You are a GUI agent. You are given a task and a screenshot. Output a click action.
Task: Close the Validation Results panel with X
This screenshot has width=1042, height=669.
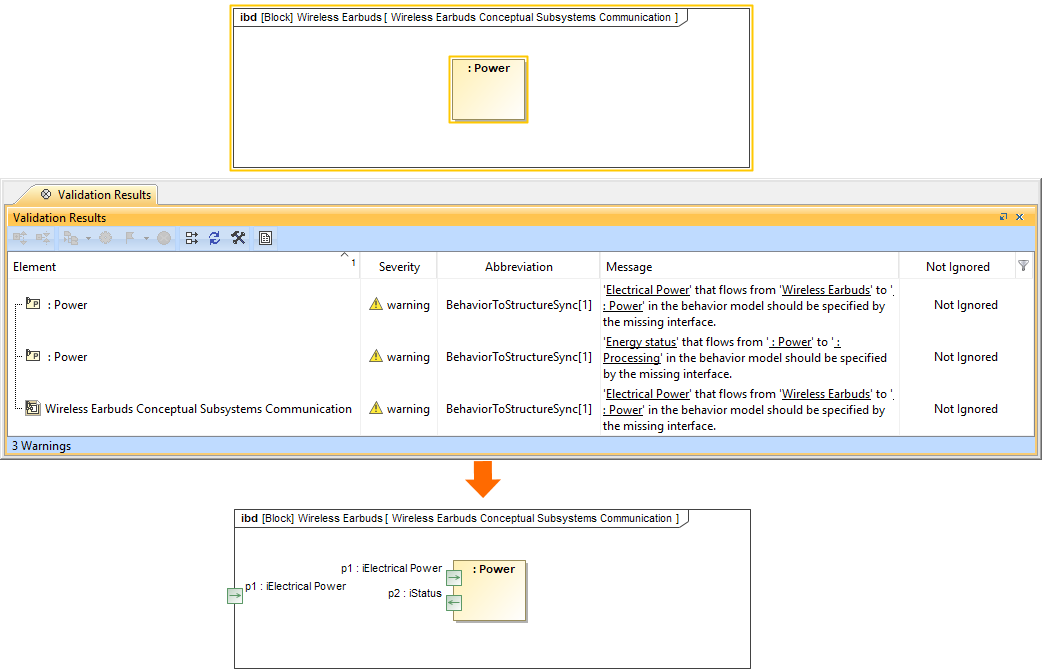click(1020, 217)
